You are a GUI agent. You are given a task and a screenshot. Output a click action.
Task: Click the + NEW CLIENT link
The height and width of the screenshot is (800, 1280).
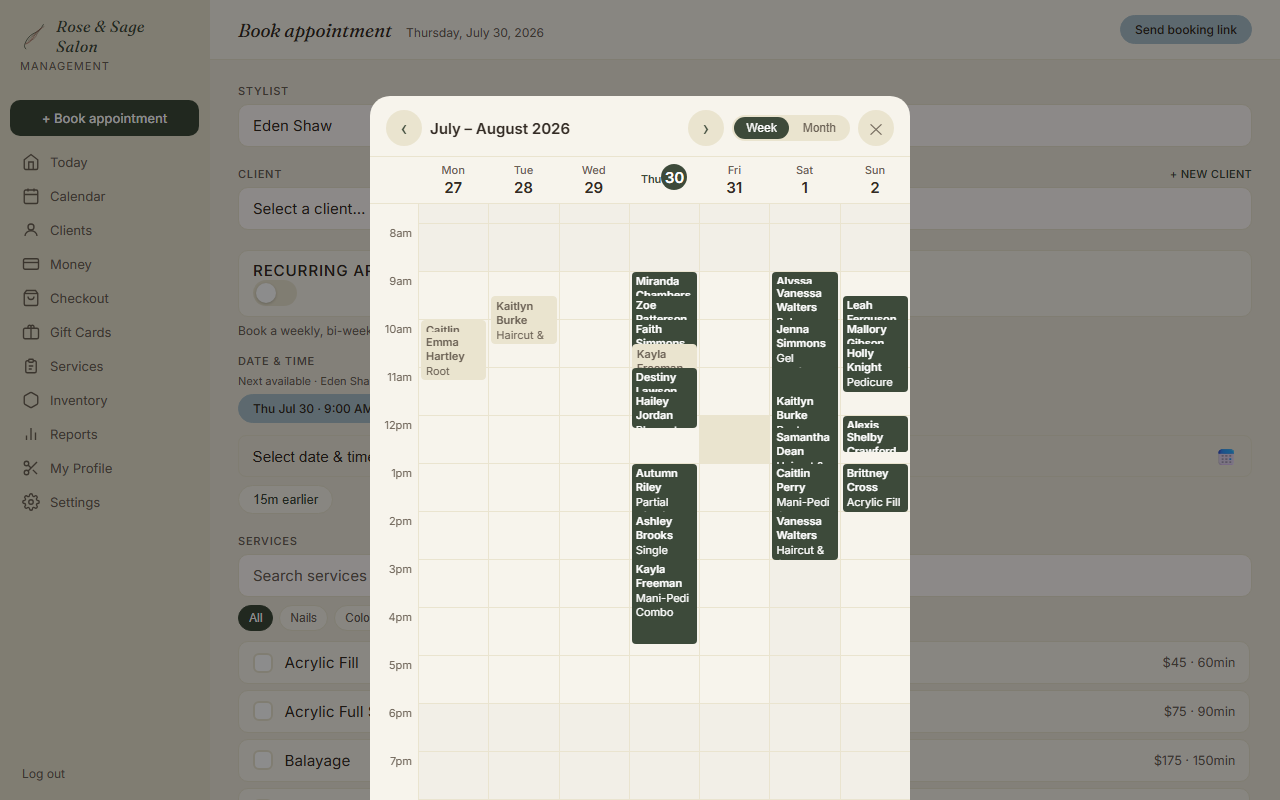pyautogui.click(x=1211, y=174)
